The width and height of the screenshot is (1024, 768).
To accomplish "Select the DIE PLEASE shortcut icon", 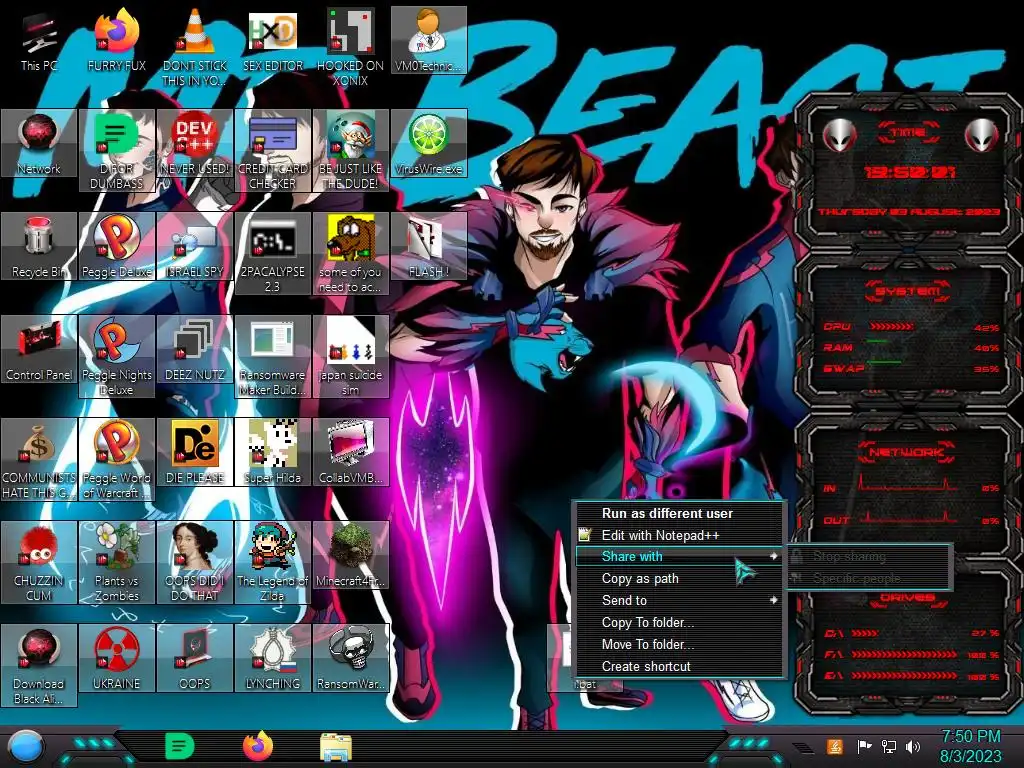I will (195, 453).
